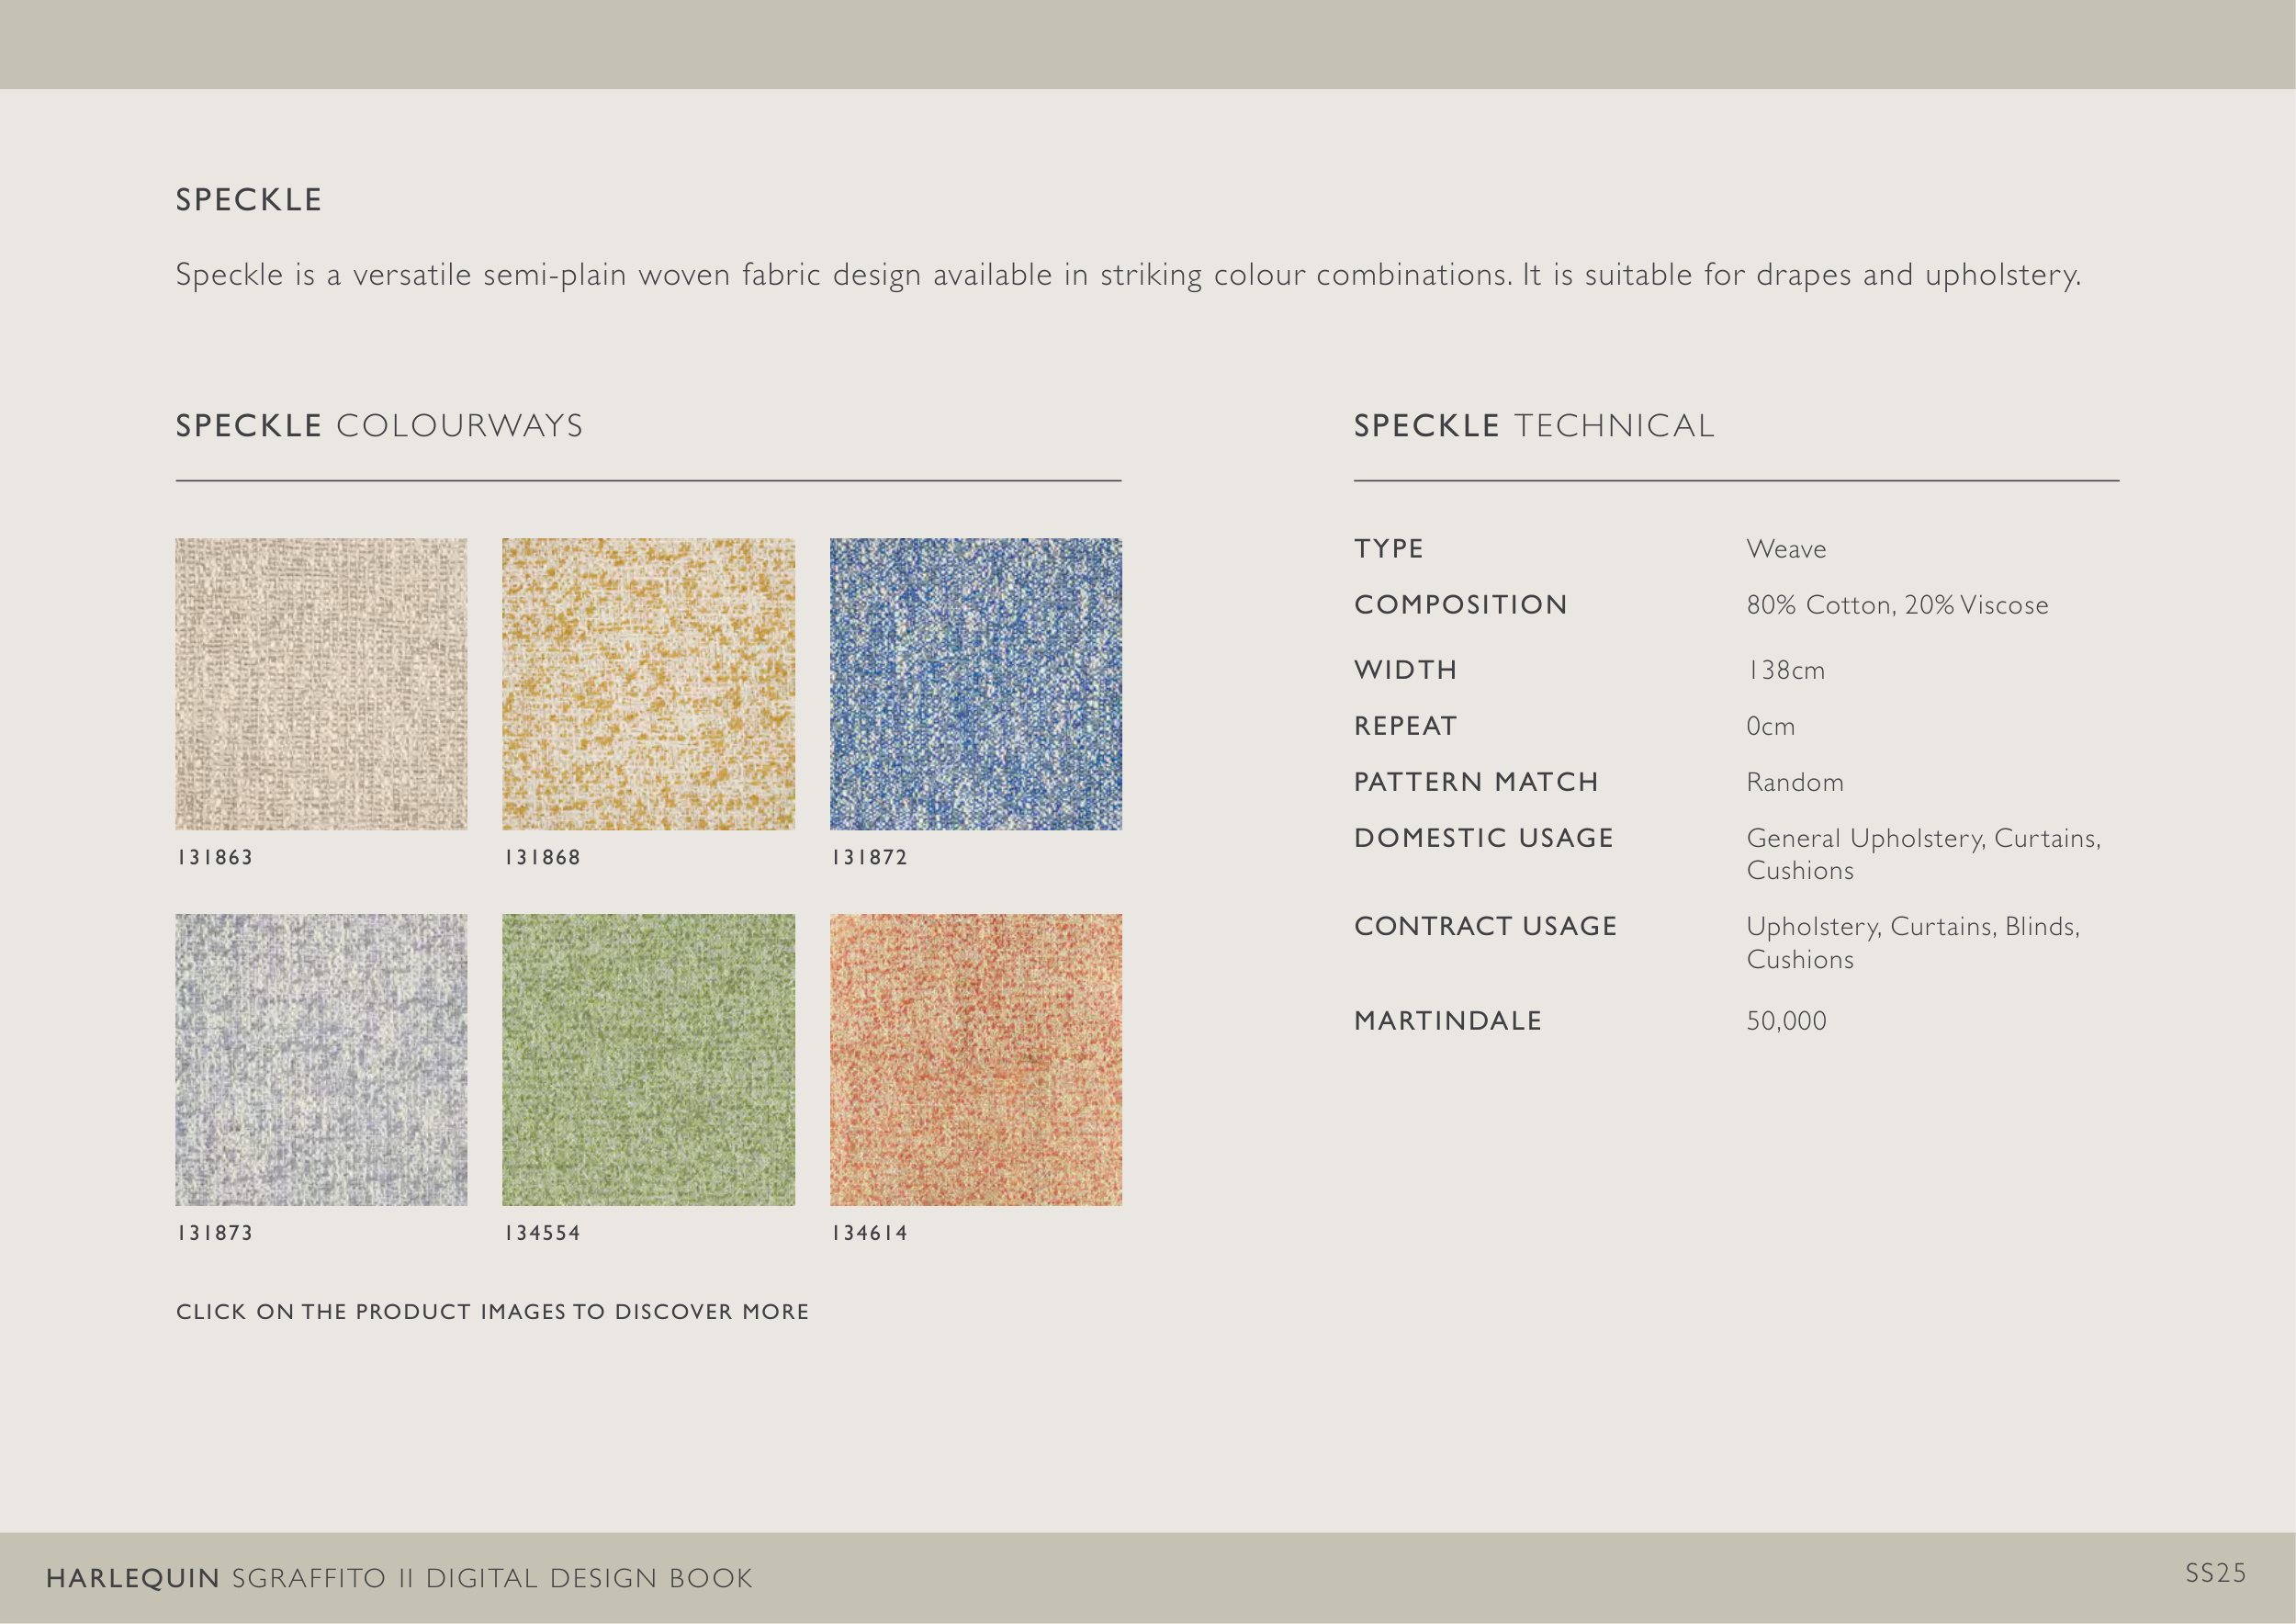The height and width of the screenshot is (1624, 2296).
Task: Click the 80% Cotton, 20% Viscose composition text
Action: coord(1896,605)
